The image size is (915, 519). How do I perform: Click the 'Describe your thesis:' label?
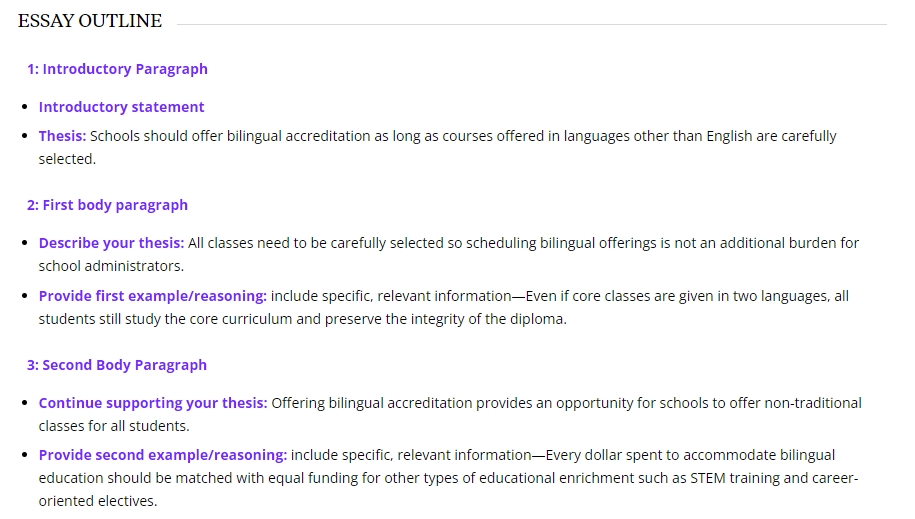111,243
